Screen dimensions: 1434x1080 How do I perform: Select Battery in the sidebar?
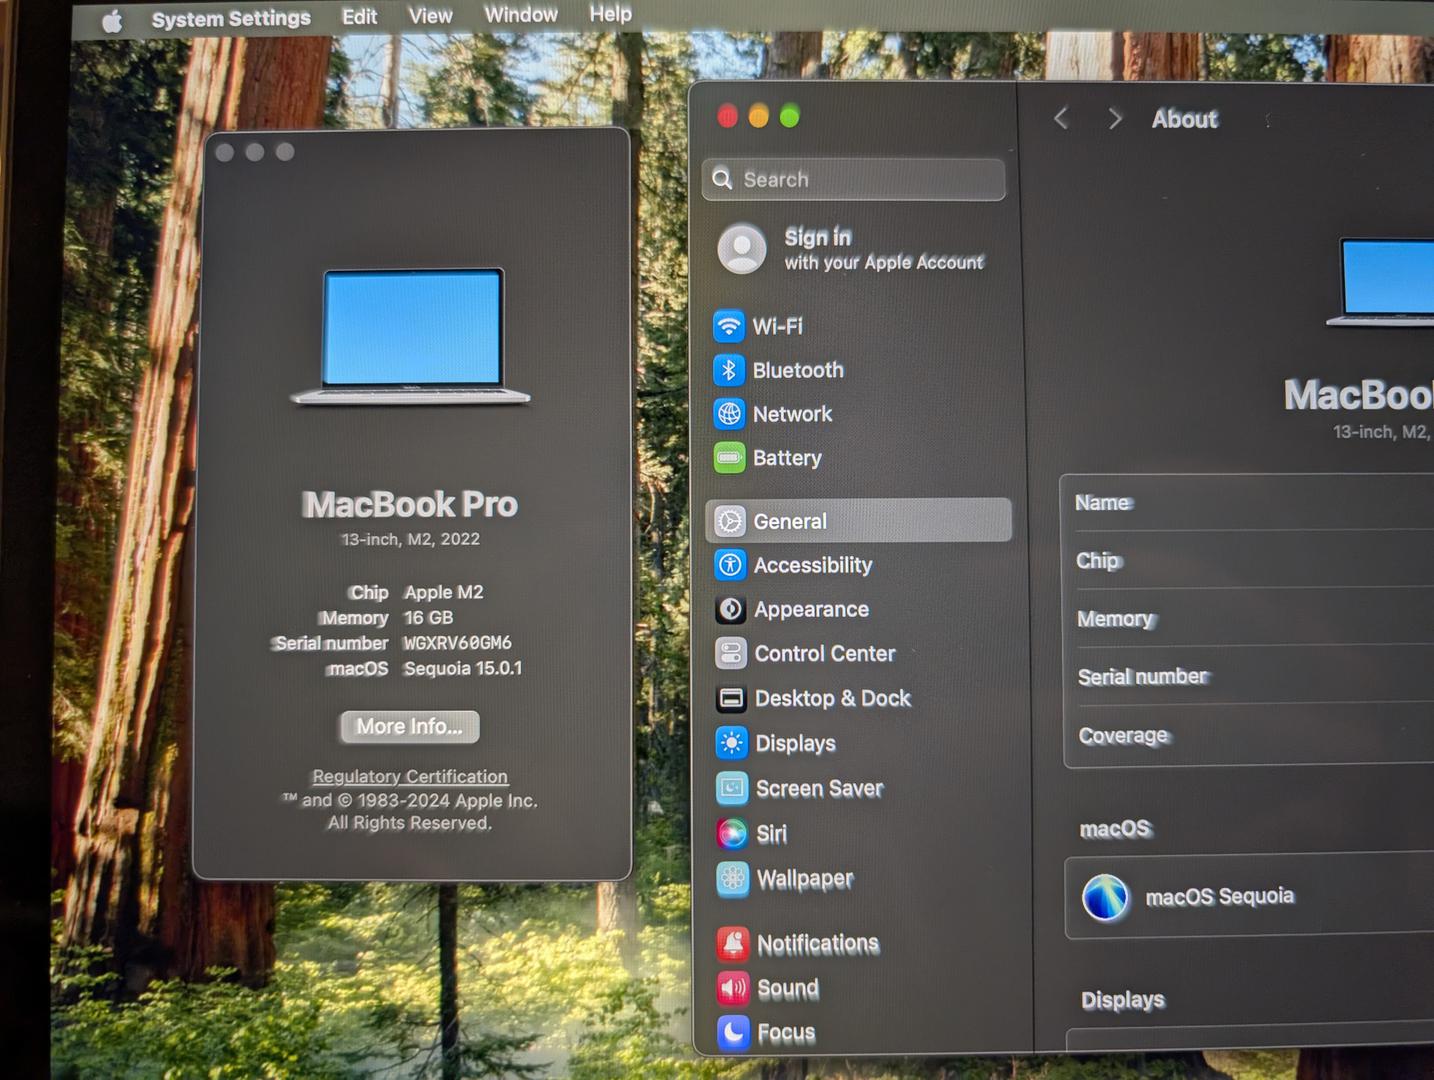click(x=858, y=458)
